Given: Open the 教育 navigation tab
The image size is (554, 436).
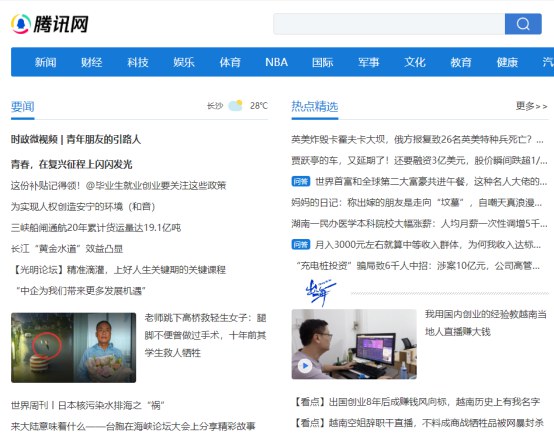Looking at the screenshot, I should pos(461,62).
